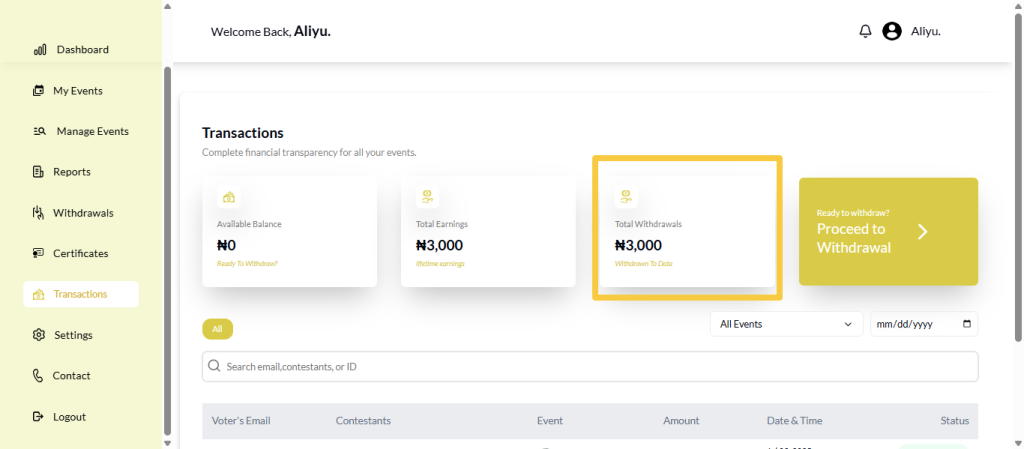Click the Logout icon in sidebar
1024x449 pixels.
pyautogui.click(x=39, y=416)
